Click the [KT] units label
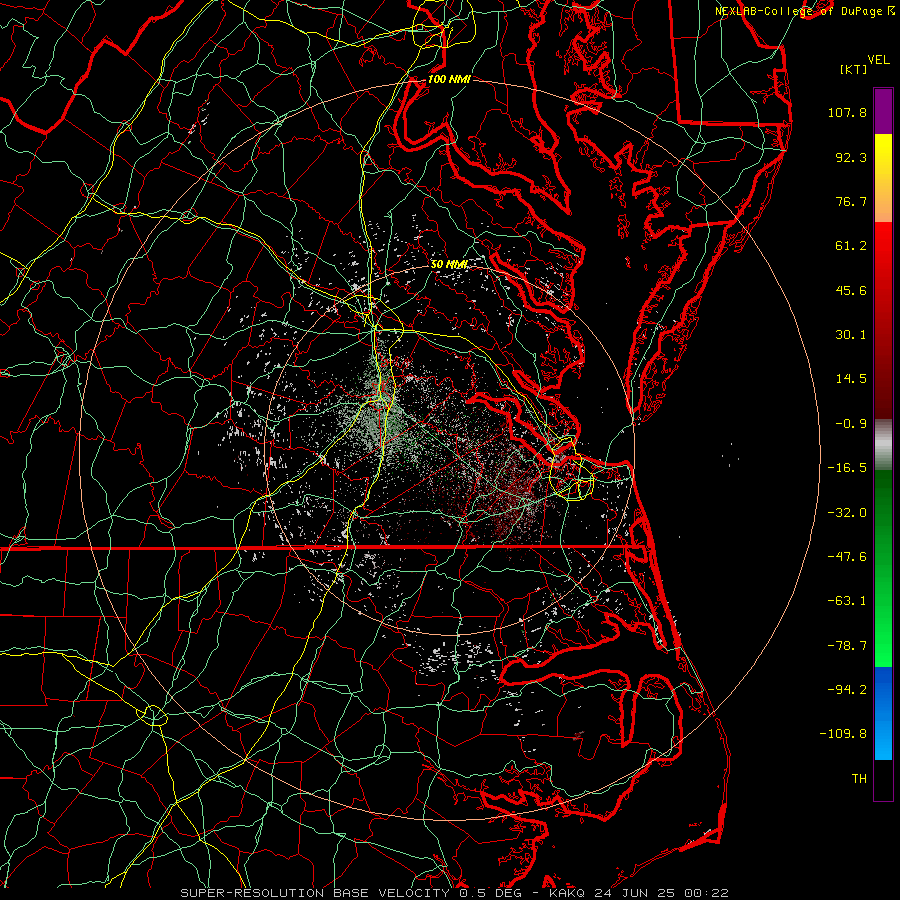This screenshot has width=900, height=900. (854, 69)
